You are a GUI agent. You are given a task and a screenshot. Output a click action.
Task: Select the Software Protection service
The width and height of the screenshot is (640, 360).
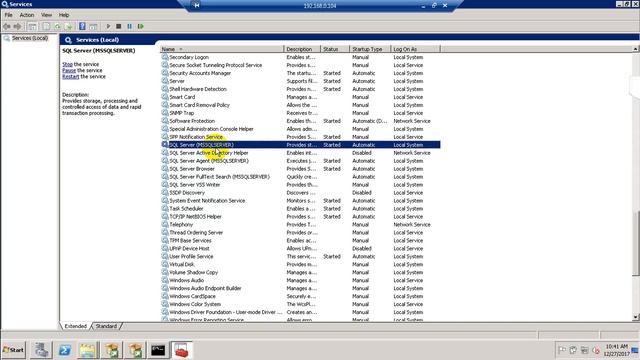click(x=192, y=121)
